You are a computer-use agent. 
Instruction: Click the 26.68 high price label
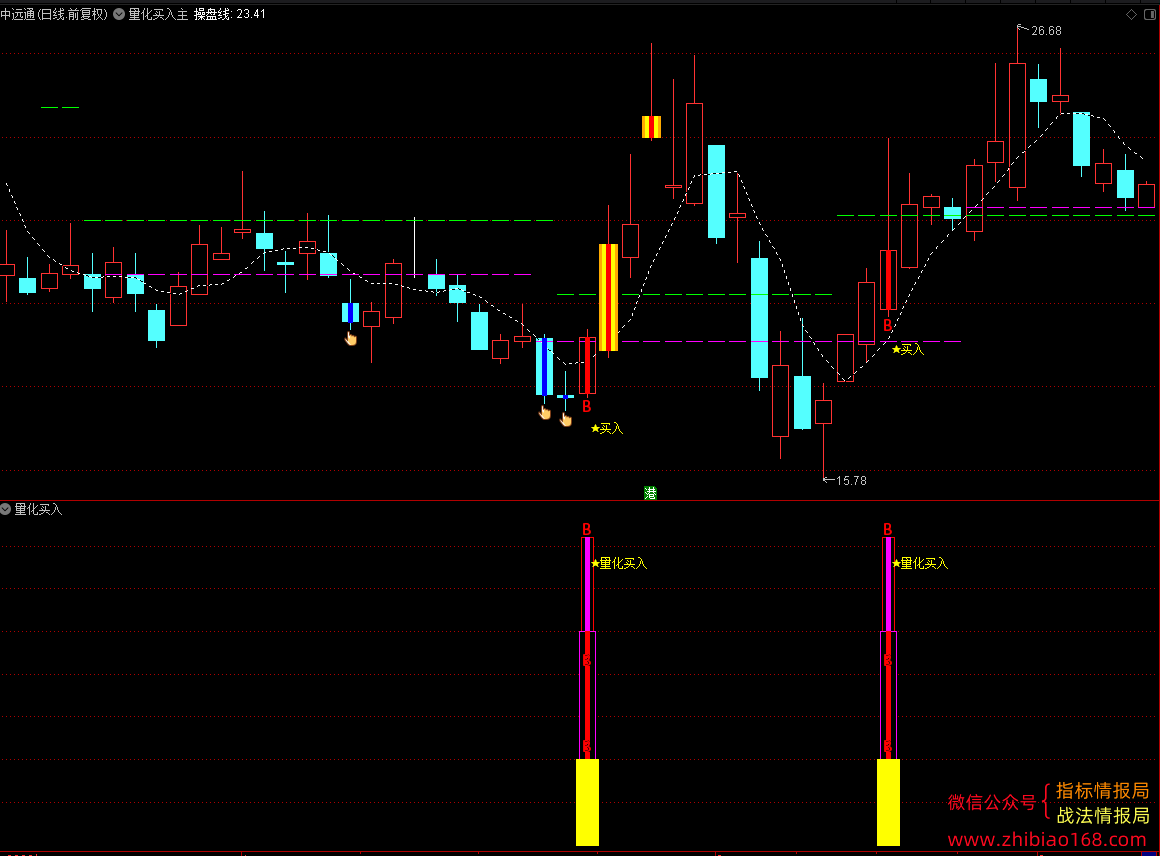pos(1046,31)
